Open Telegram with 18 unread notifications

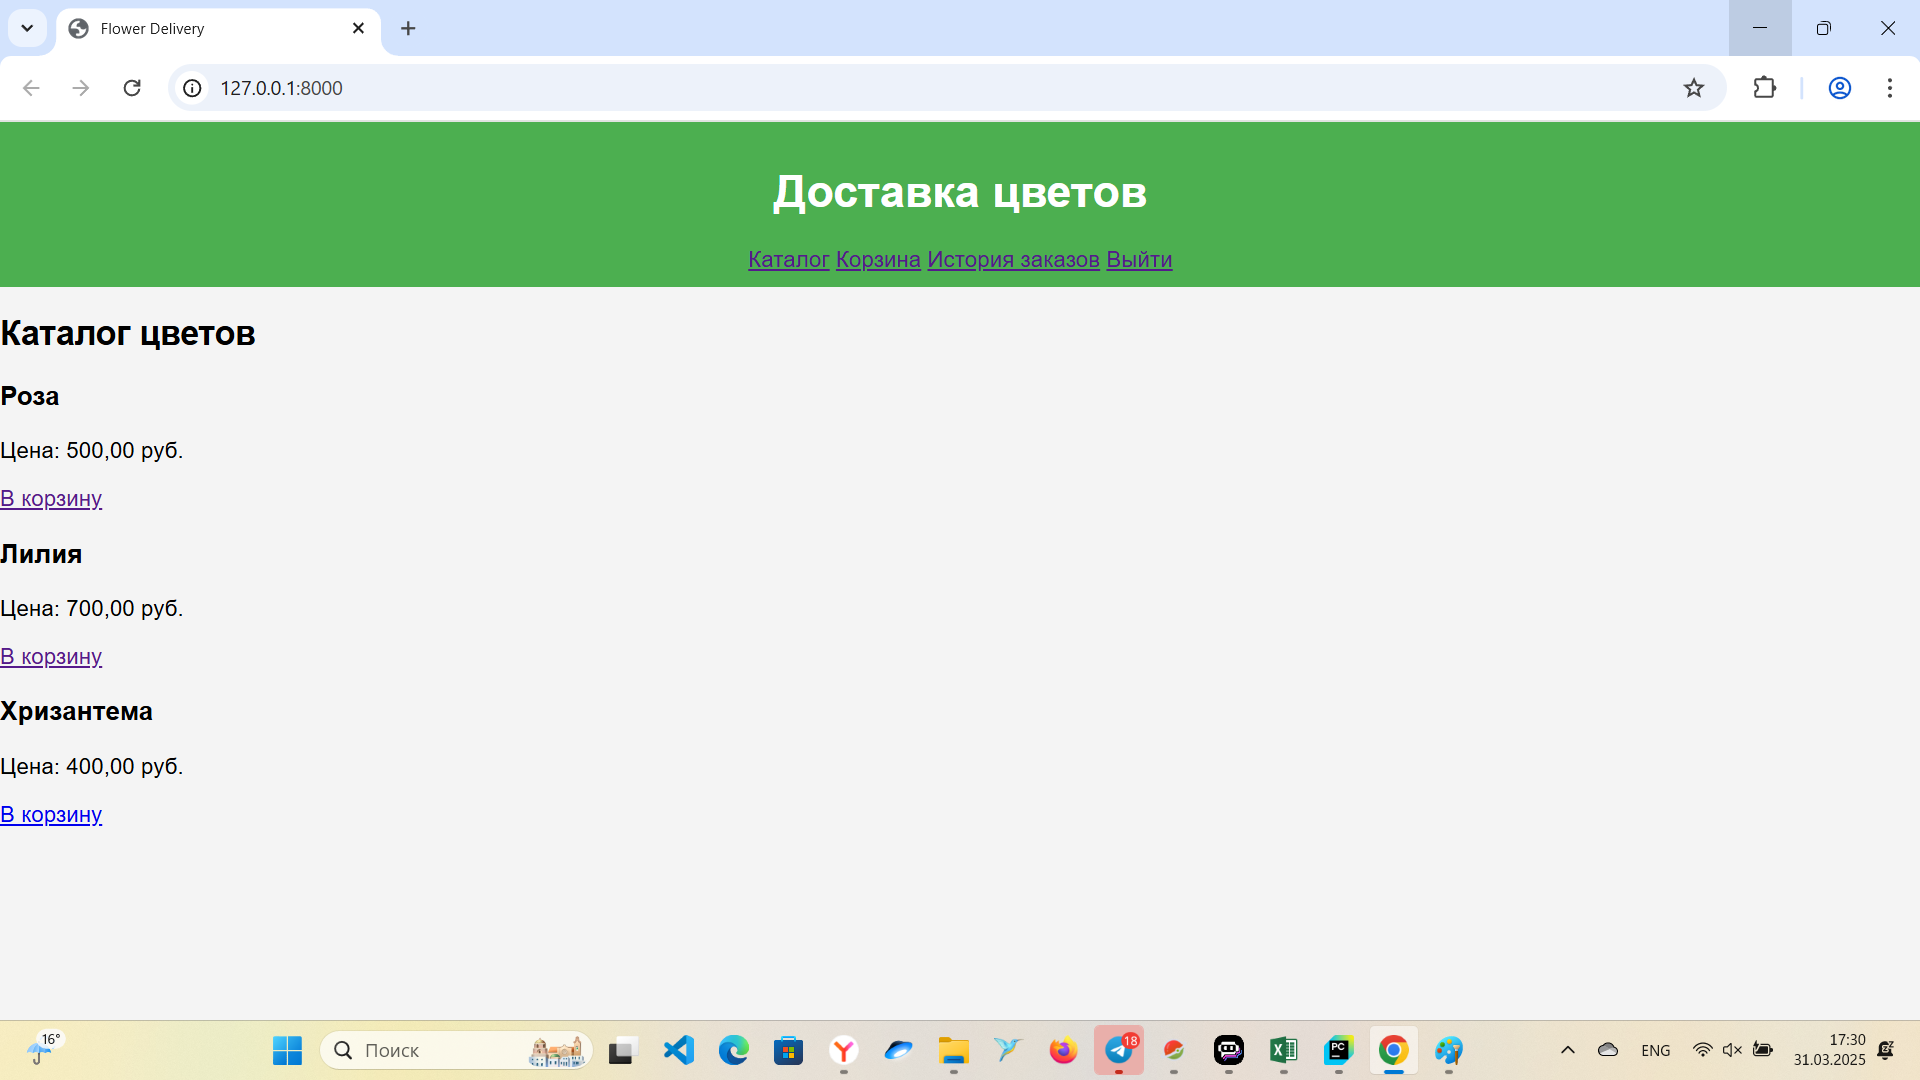[1119, 1050]
